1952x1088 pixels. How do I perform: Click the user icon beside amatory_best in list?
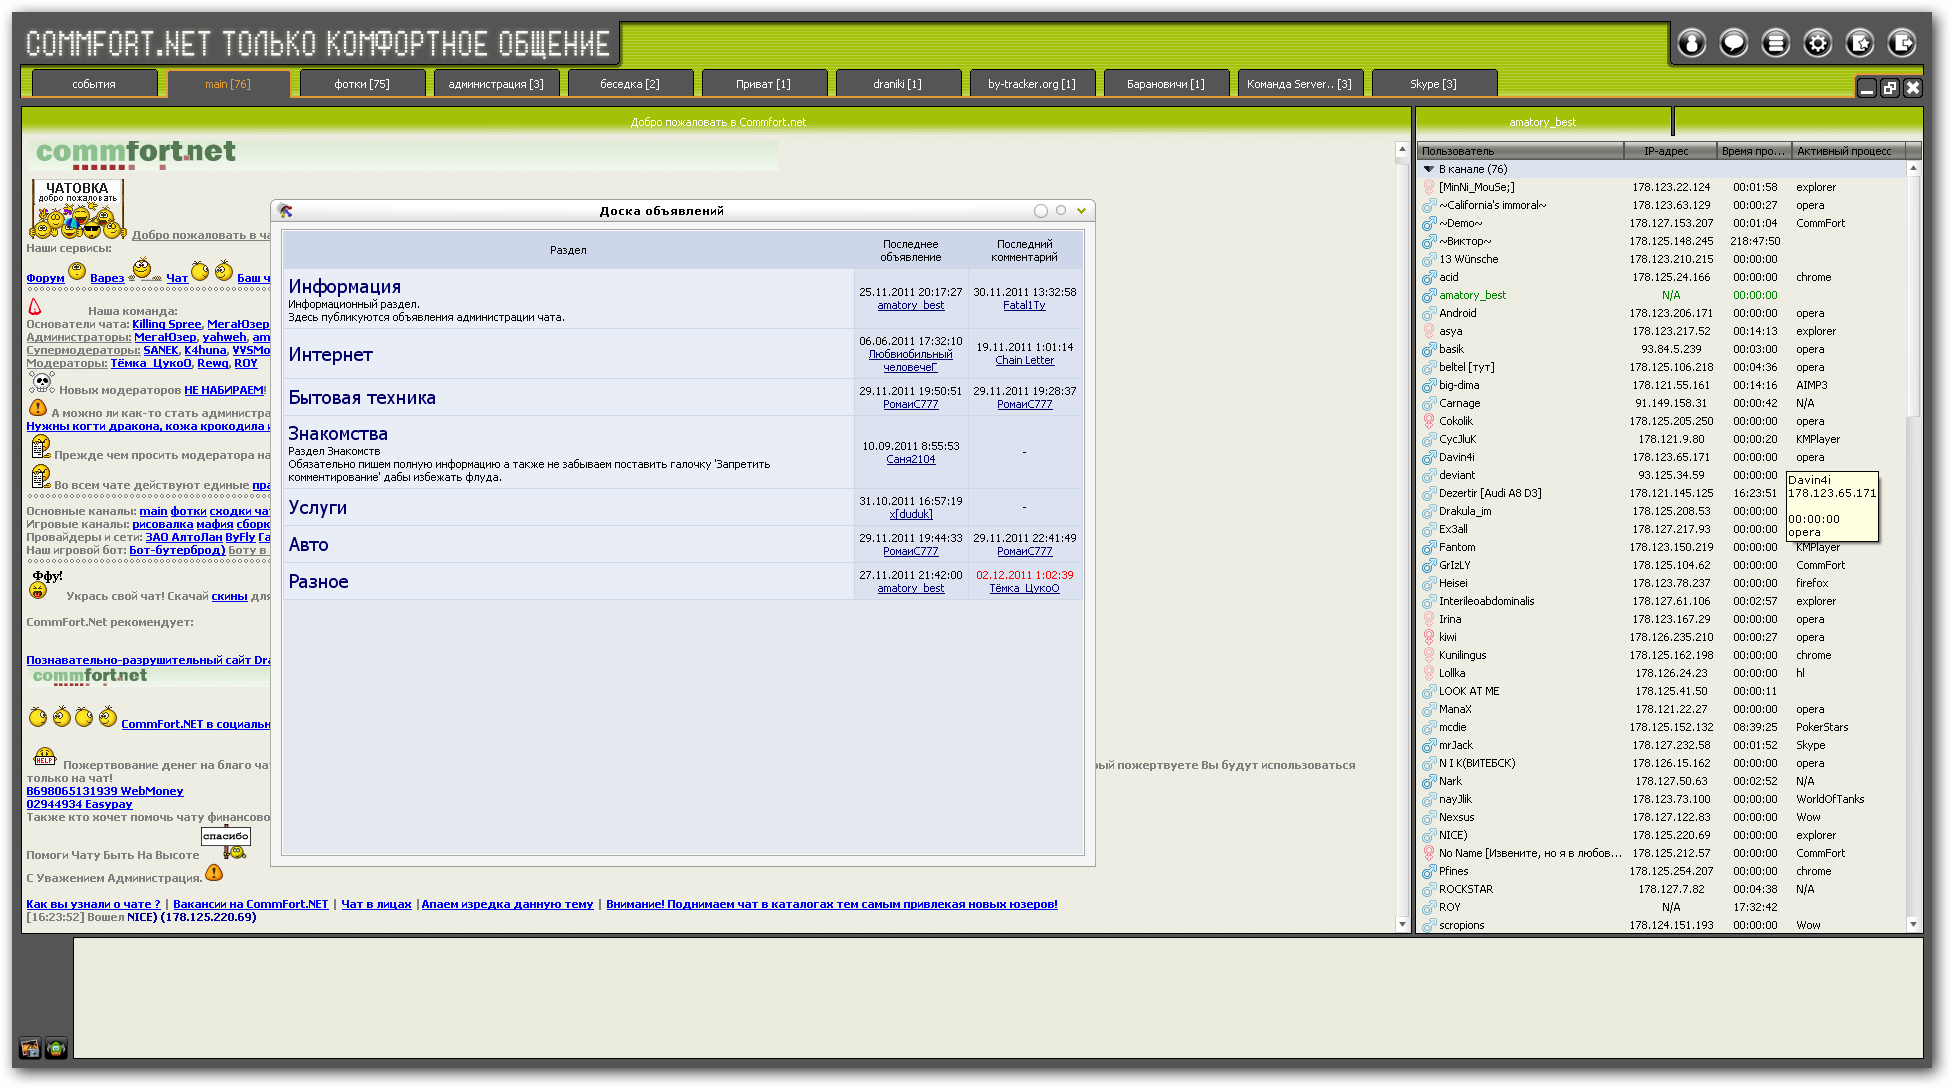1429,295
